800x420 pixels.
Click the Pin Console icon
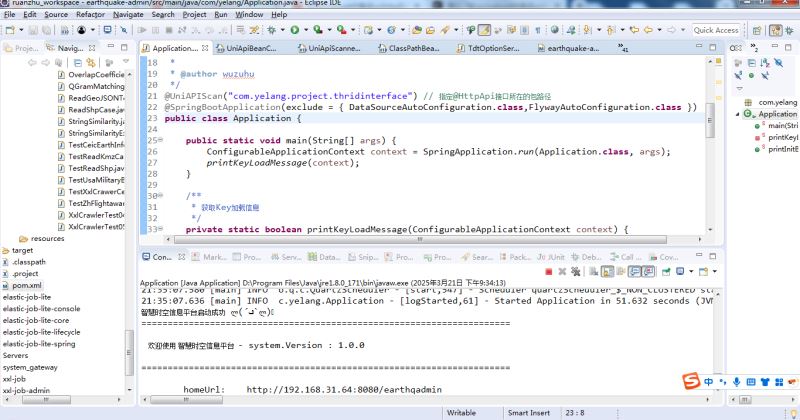point(666,271)
